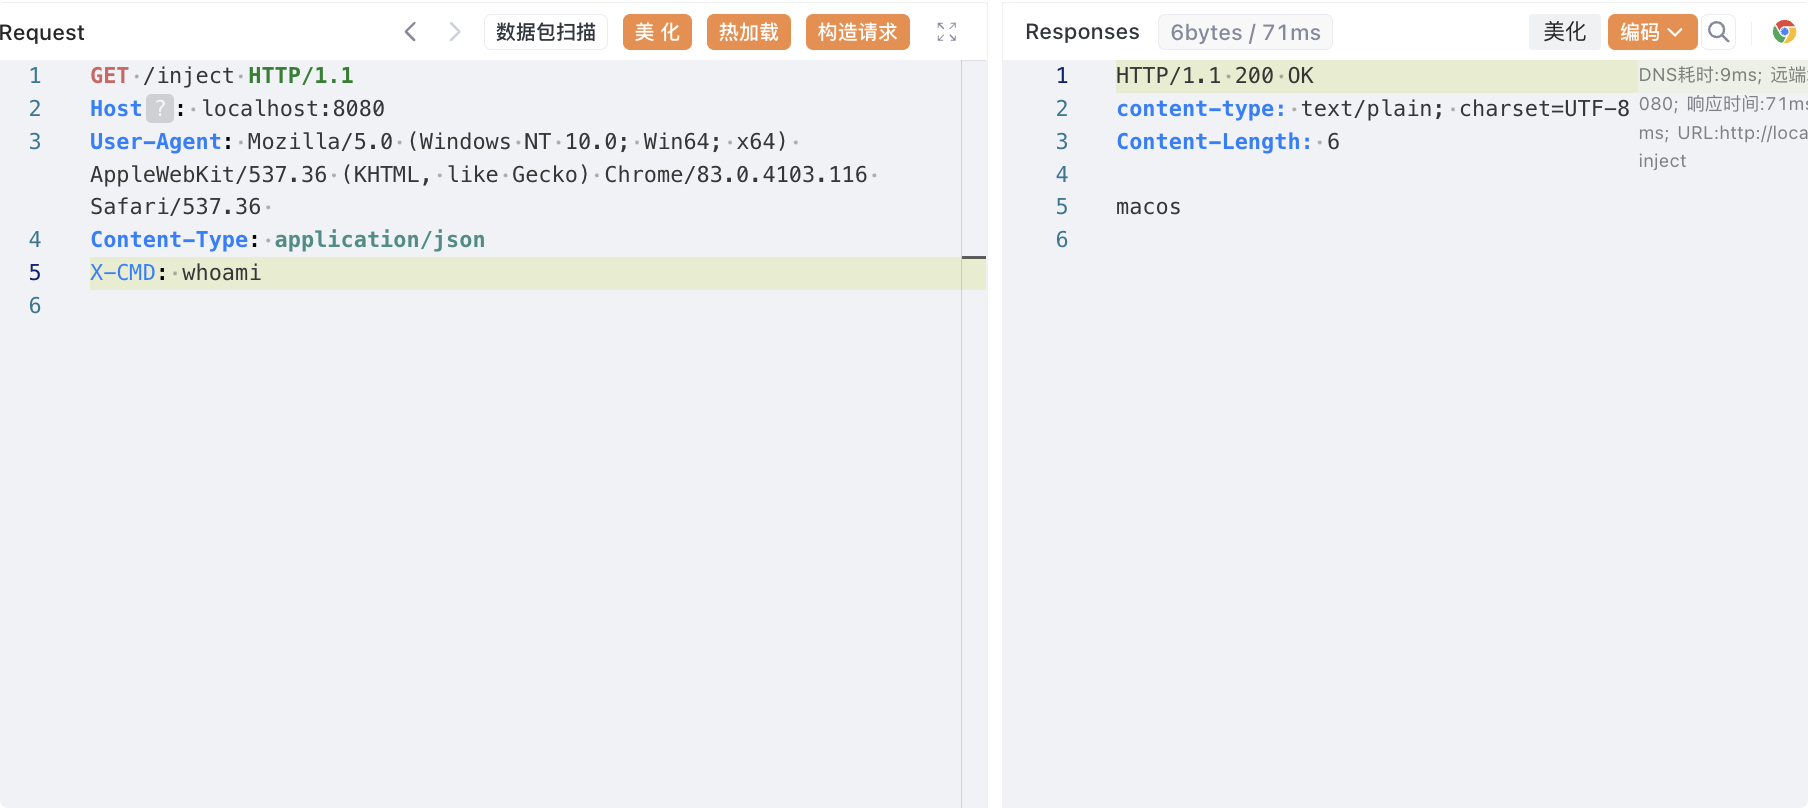Click the 美化 button in Responses panel
This screenshot has width=1808, height=808.
pyautogui.click(x=1565, y=32)
